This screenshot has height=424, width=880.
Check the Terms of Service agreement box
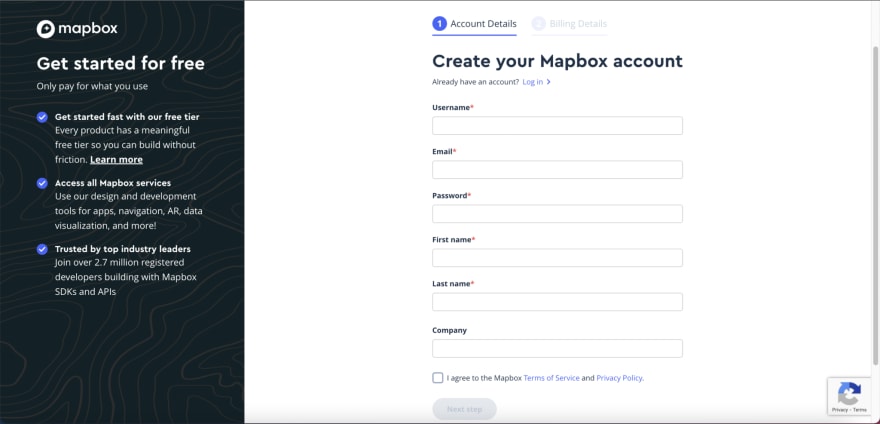click(438, 378)
